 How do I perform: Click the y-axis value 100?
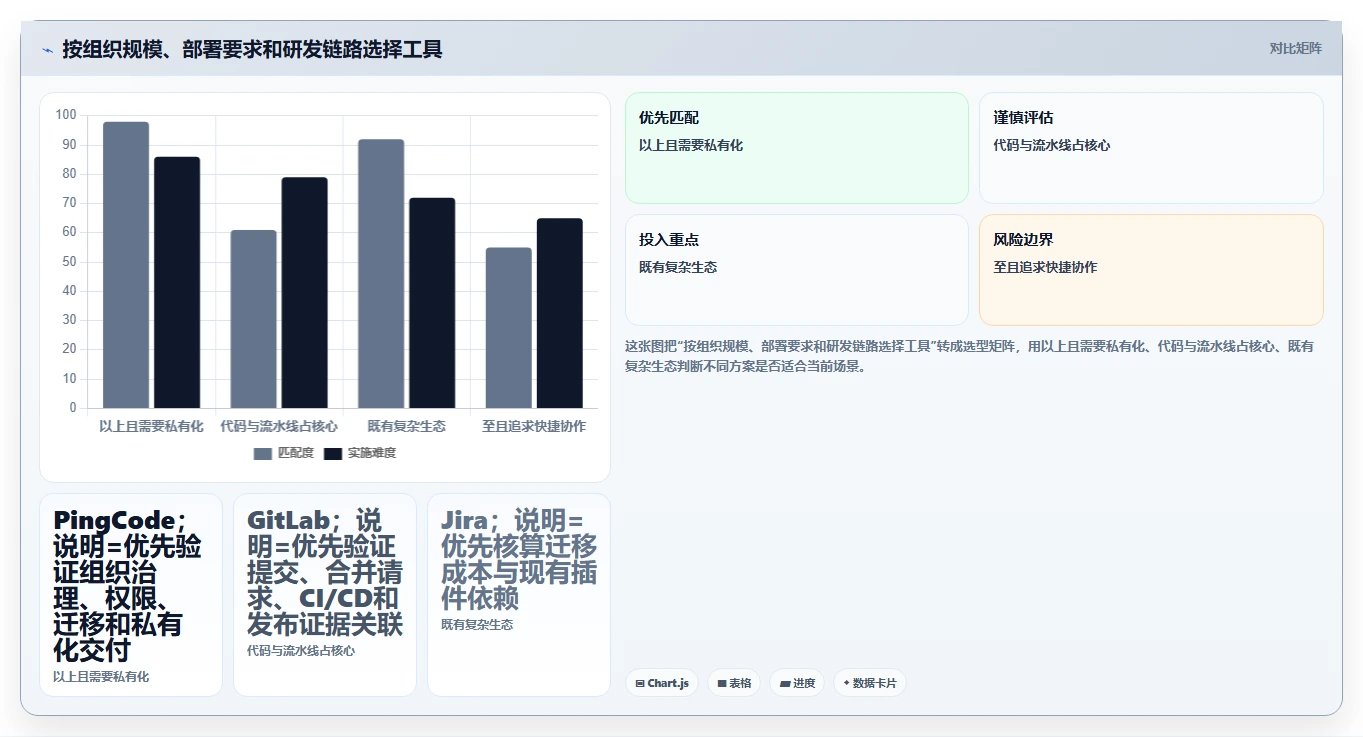(66, 115)
